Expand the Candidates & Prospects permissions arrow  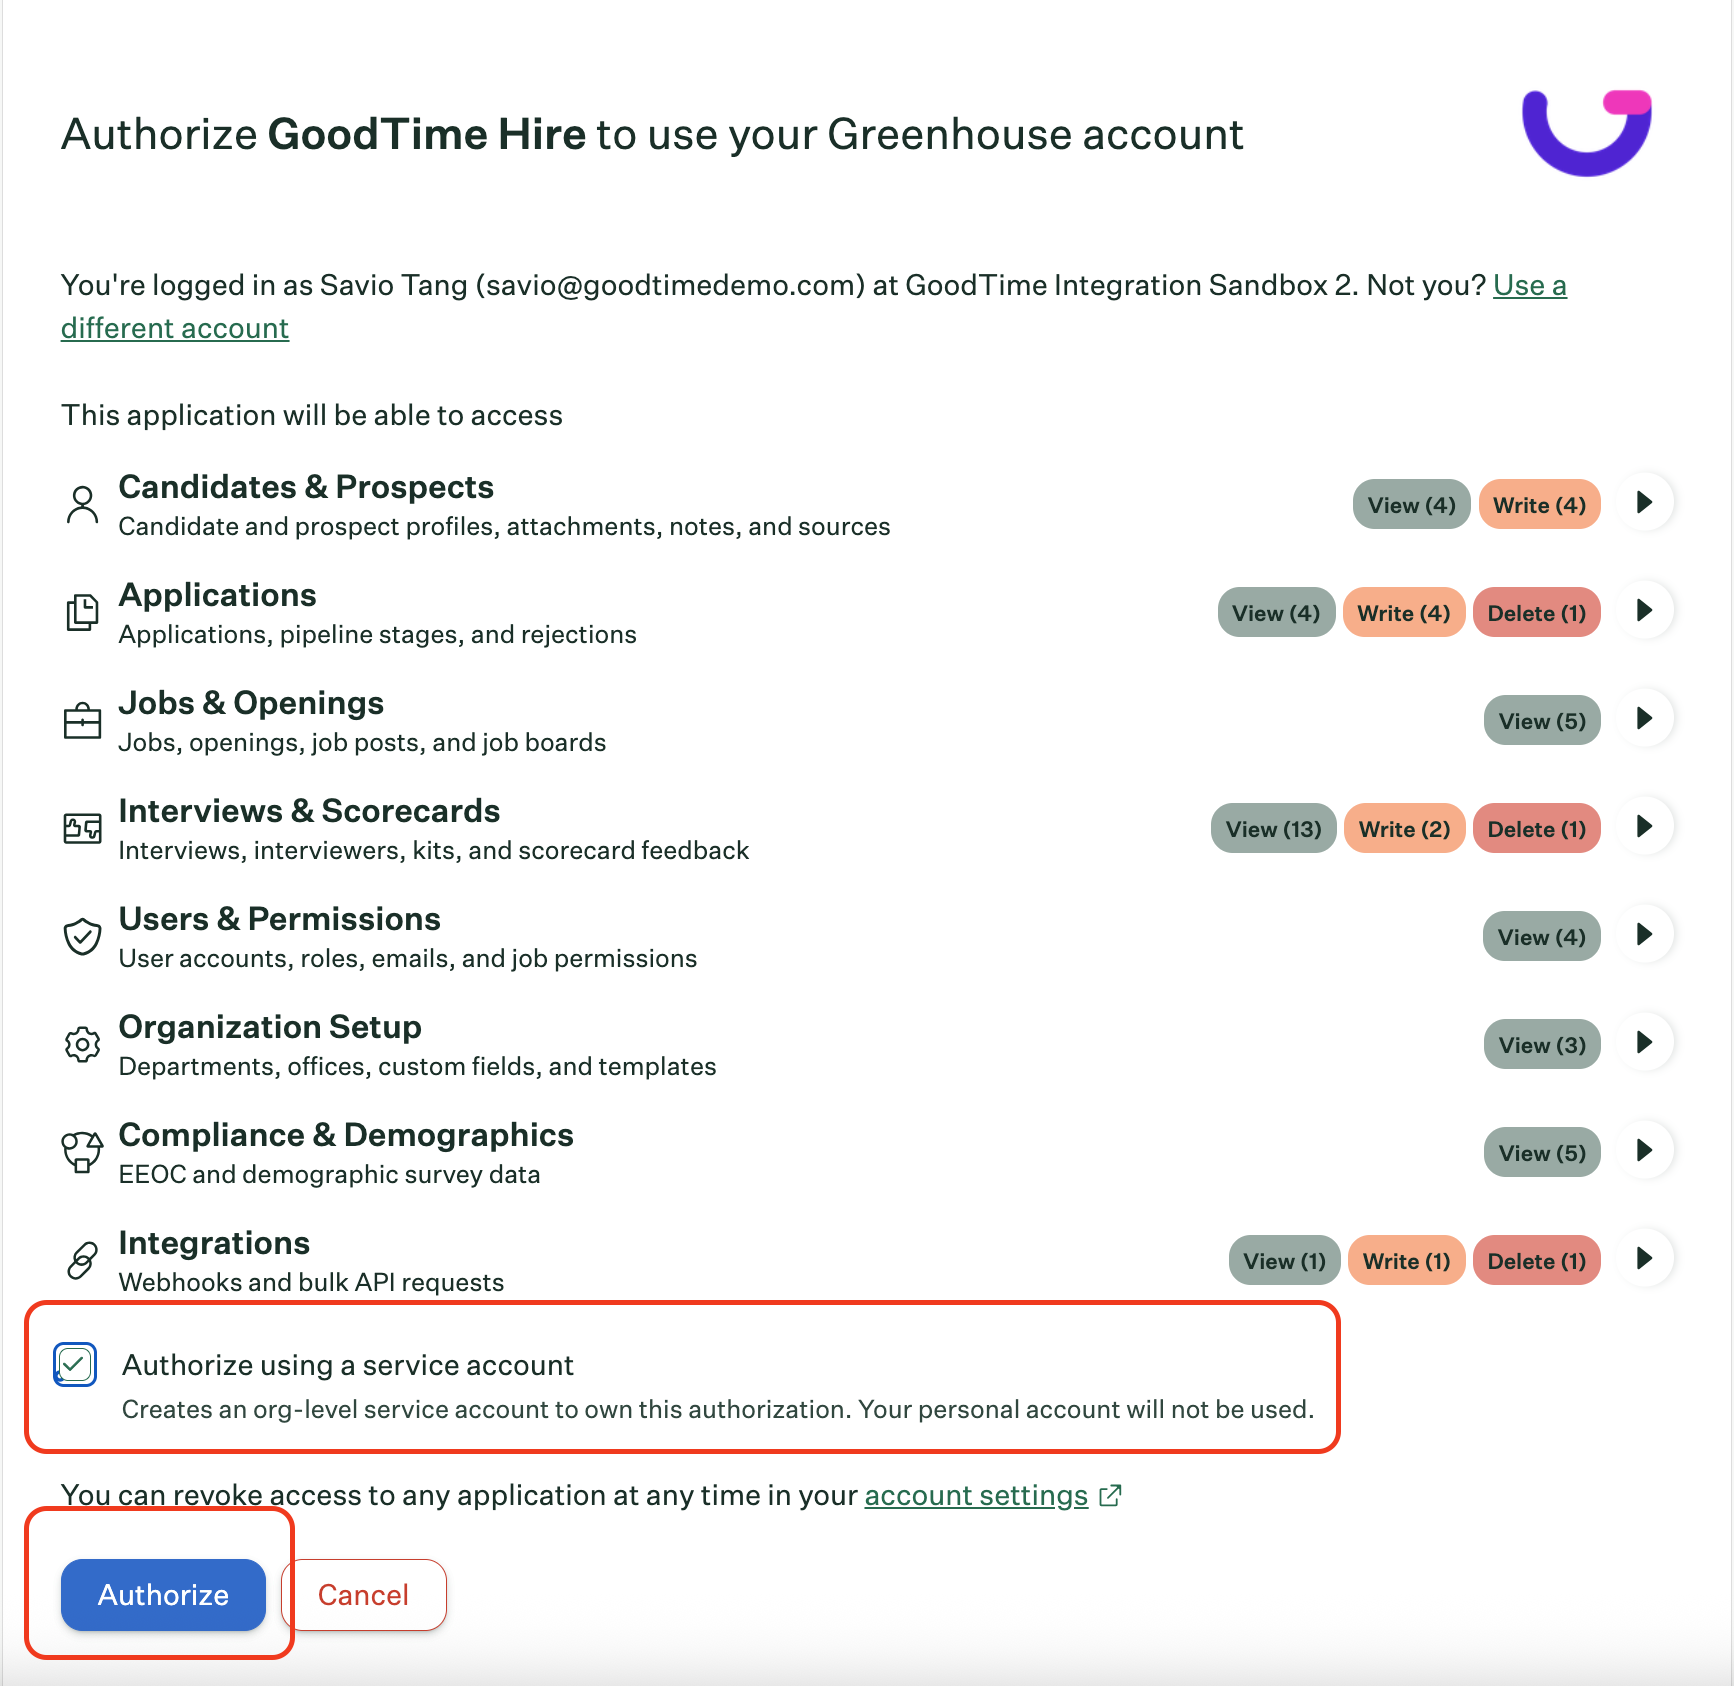coord(1645,502)
